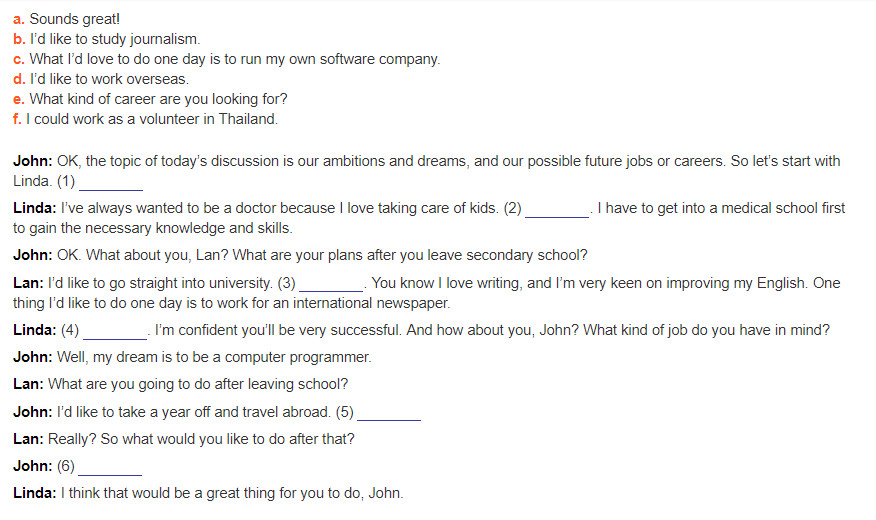The image size is (876, 520).
Task: Select blank (2) after 'care of kids'
Action: pyautogui.click(x=557, y=210)
